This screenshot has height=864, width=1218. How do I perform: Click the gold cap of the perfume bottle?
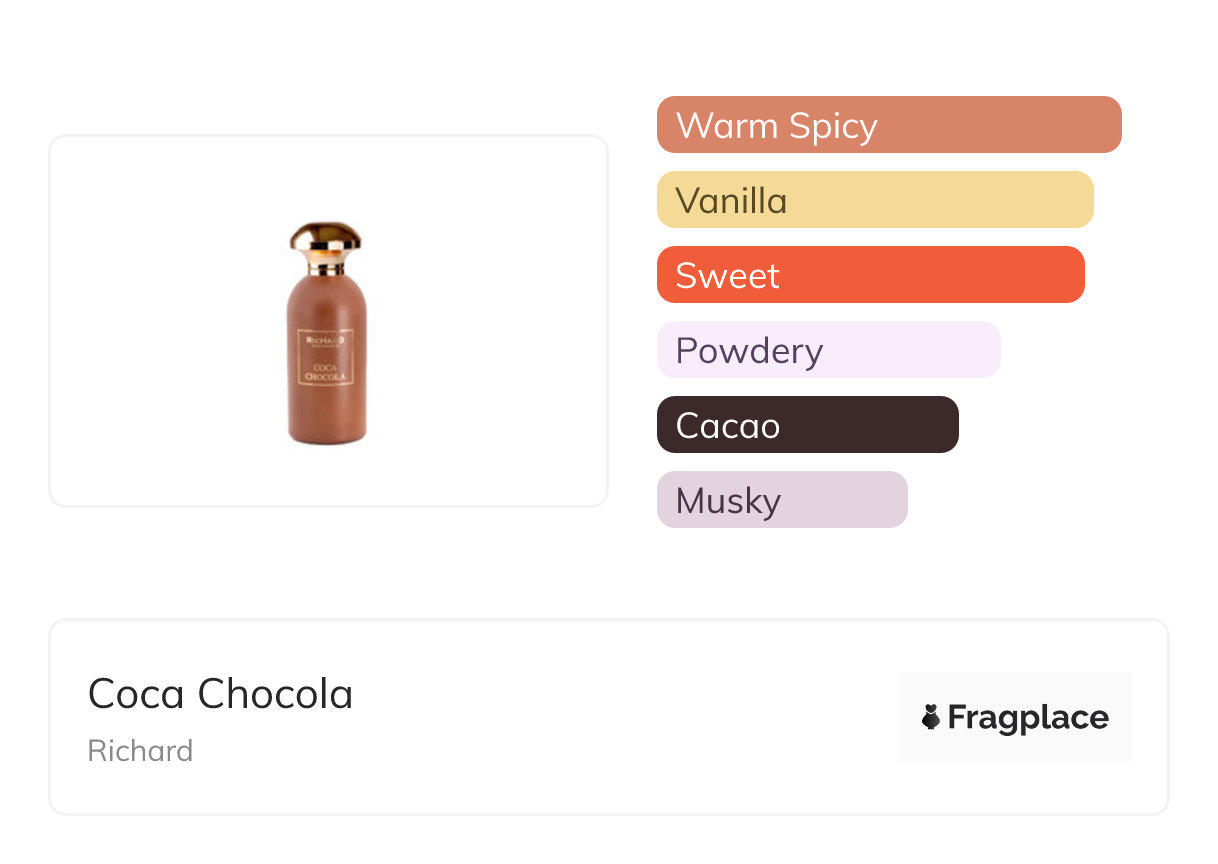click(326, 238)
